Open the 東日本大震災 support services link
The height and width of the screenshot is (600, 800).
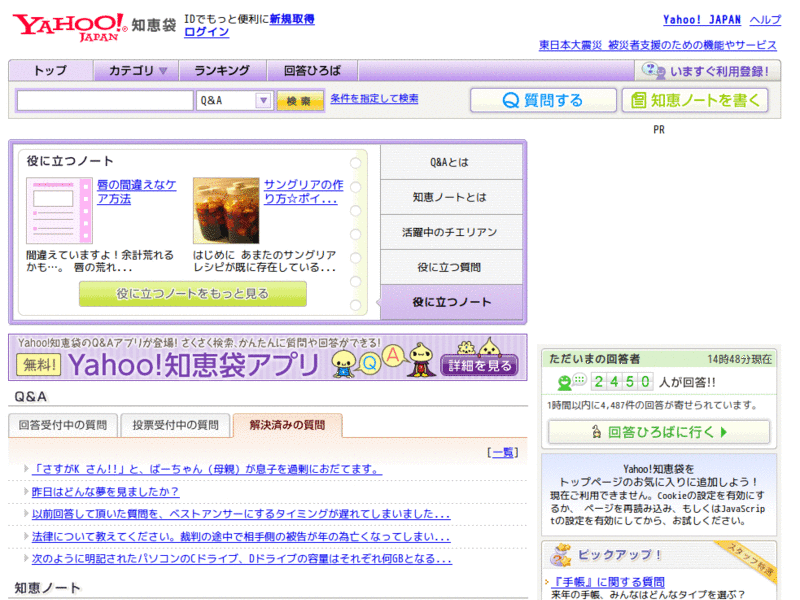(658, 45)
